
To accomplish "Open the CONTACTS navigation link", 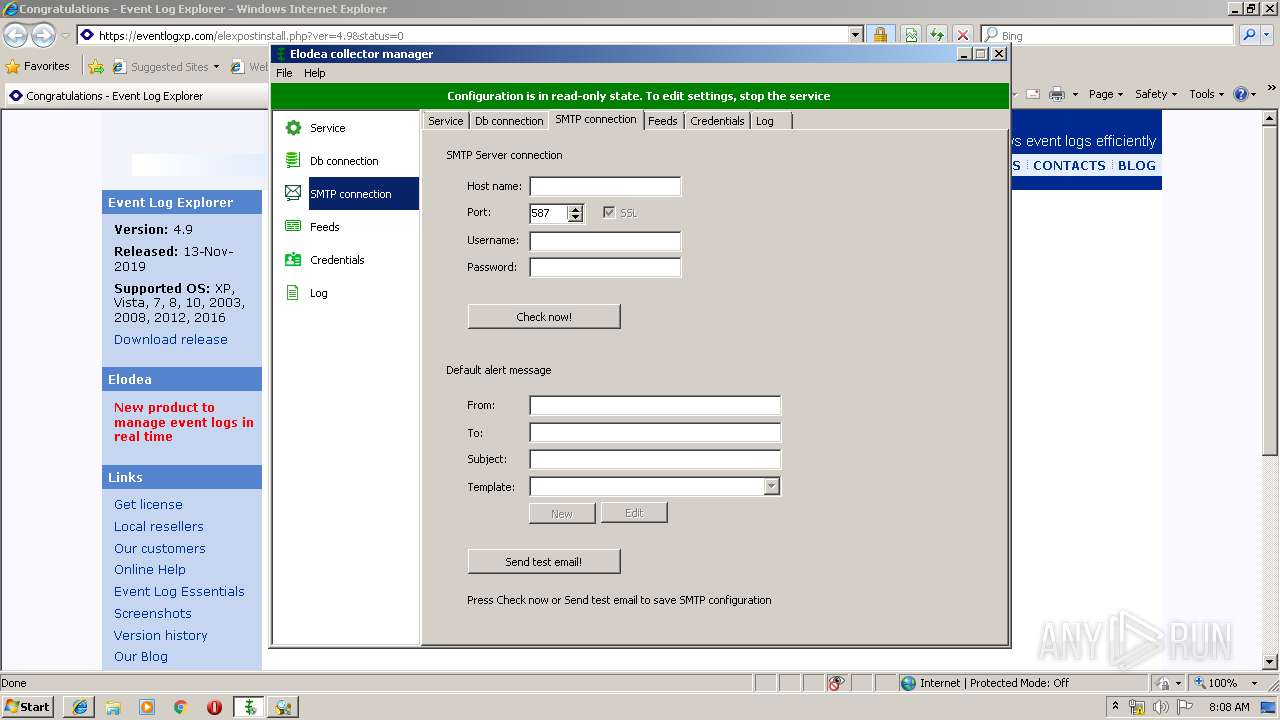I will 1069,166.
